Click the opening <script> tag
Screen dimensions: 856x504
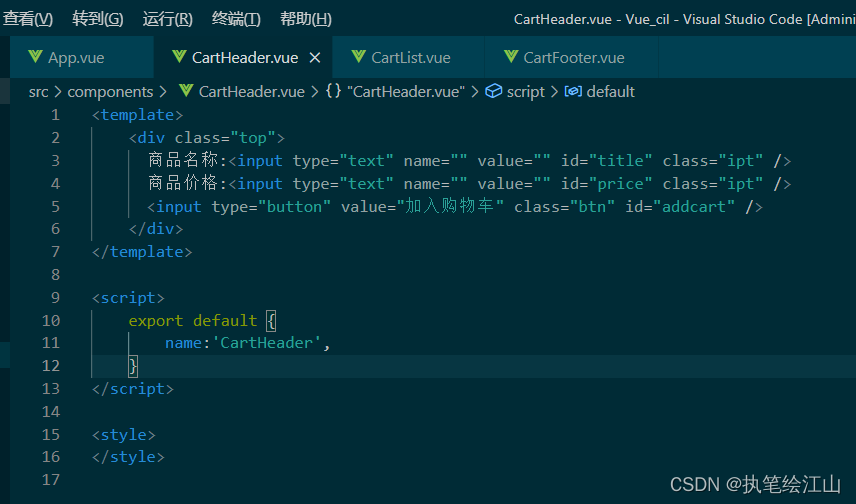pyautogui.click(x=128, y=298)
